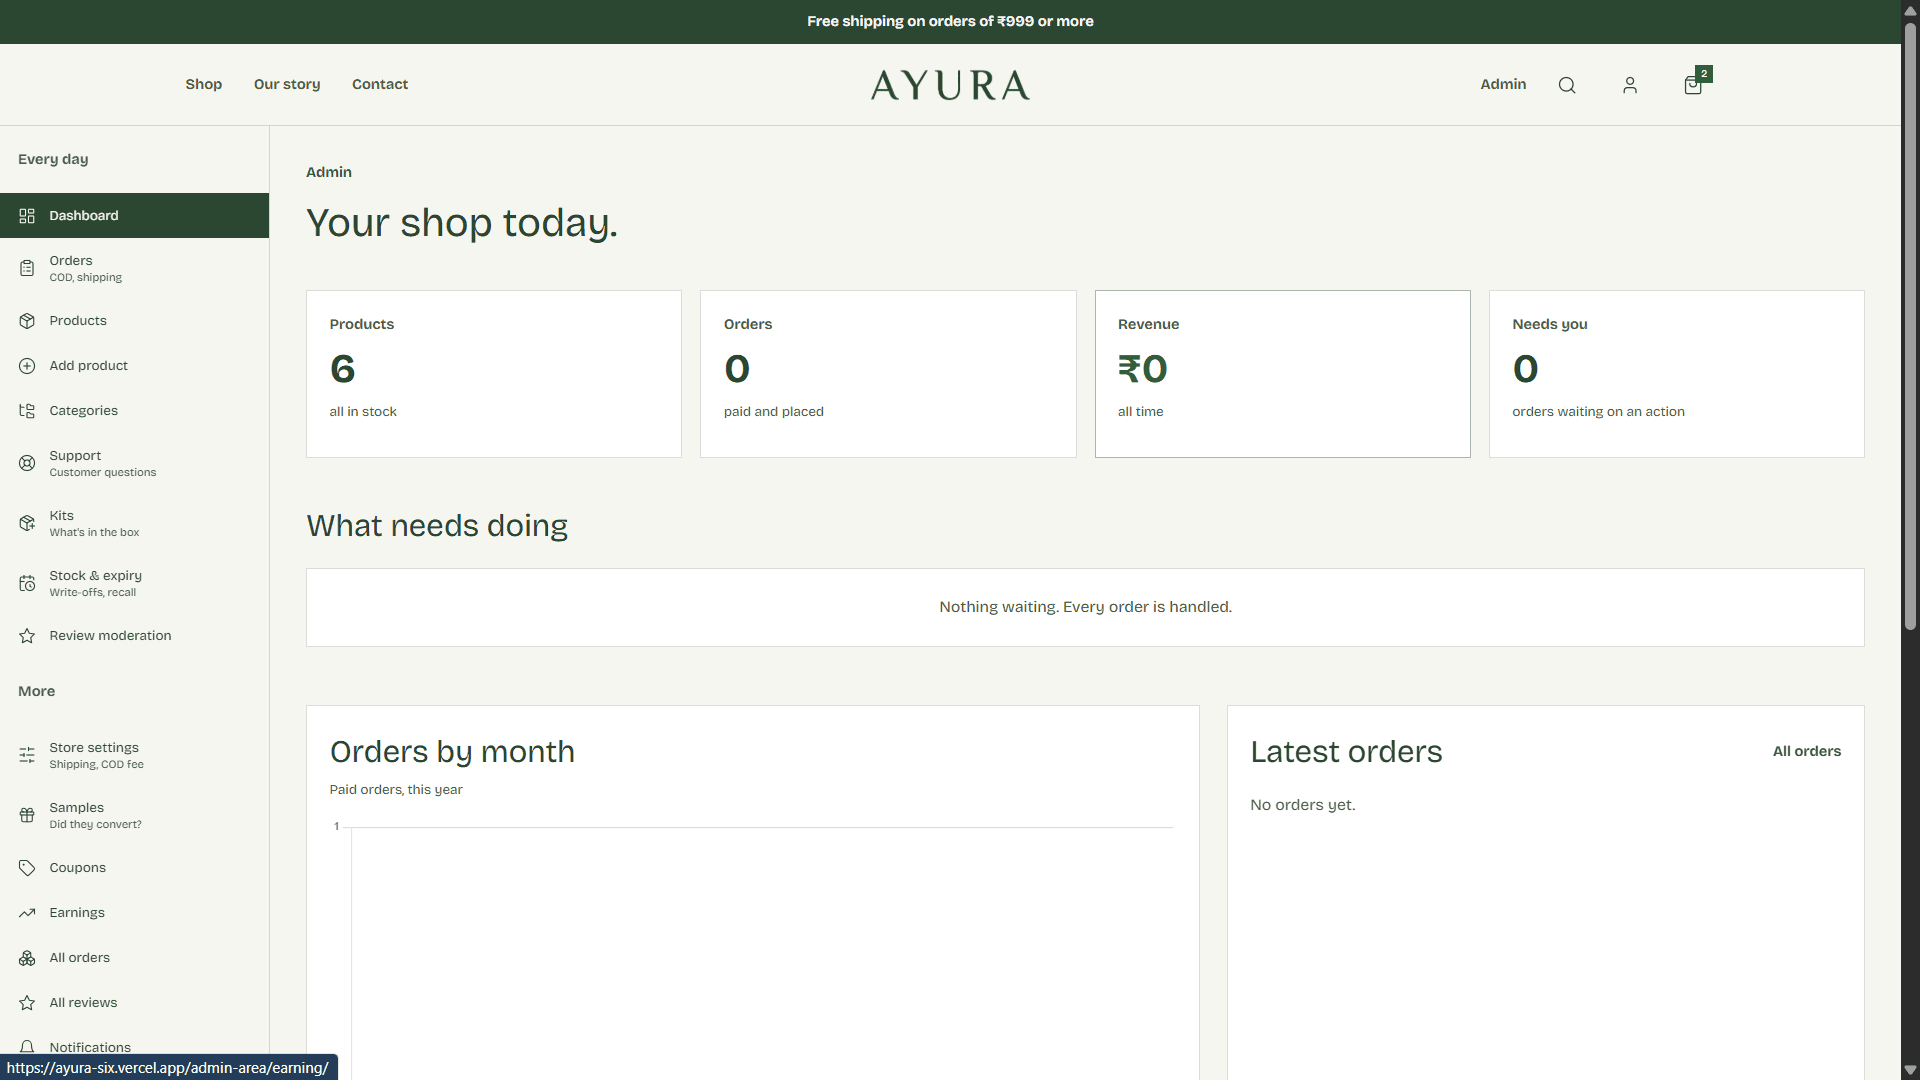This screenshot has height=1080, width=1920.
Task: Select the Categories tree icon
Action: pos(27,411)
